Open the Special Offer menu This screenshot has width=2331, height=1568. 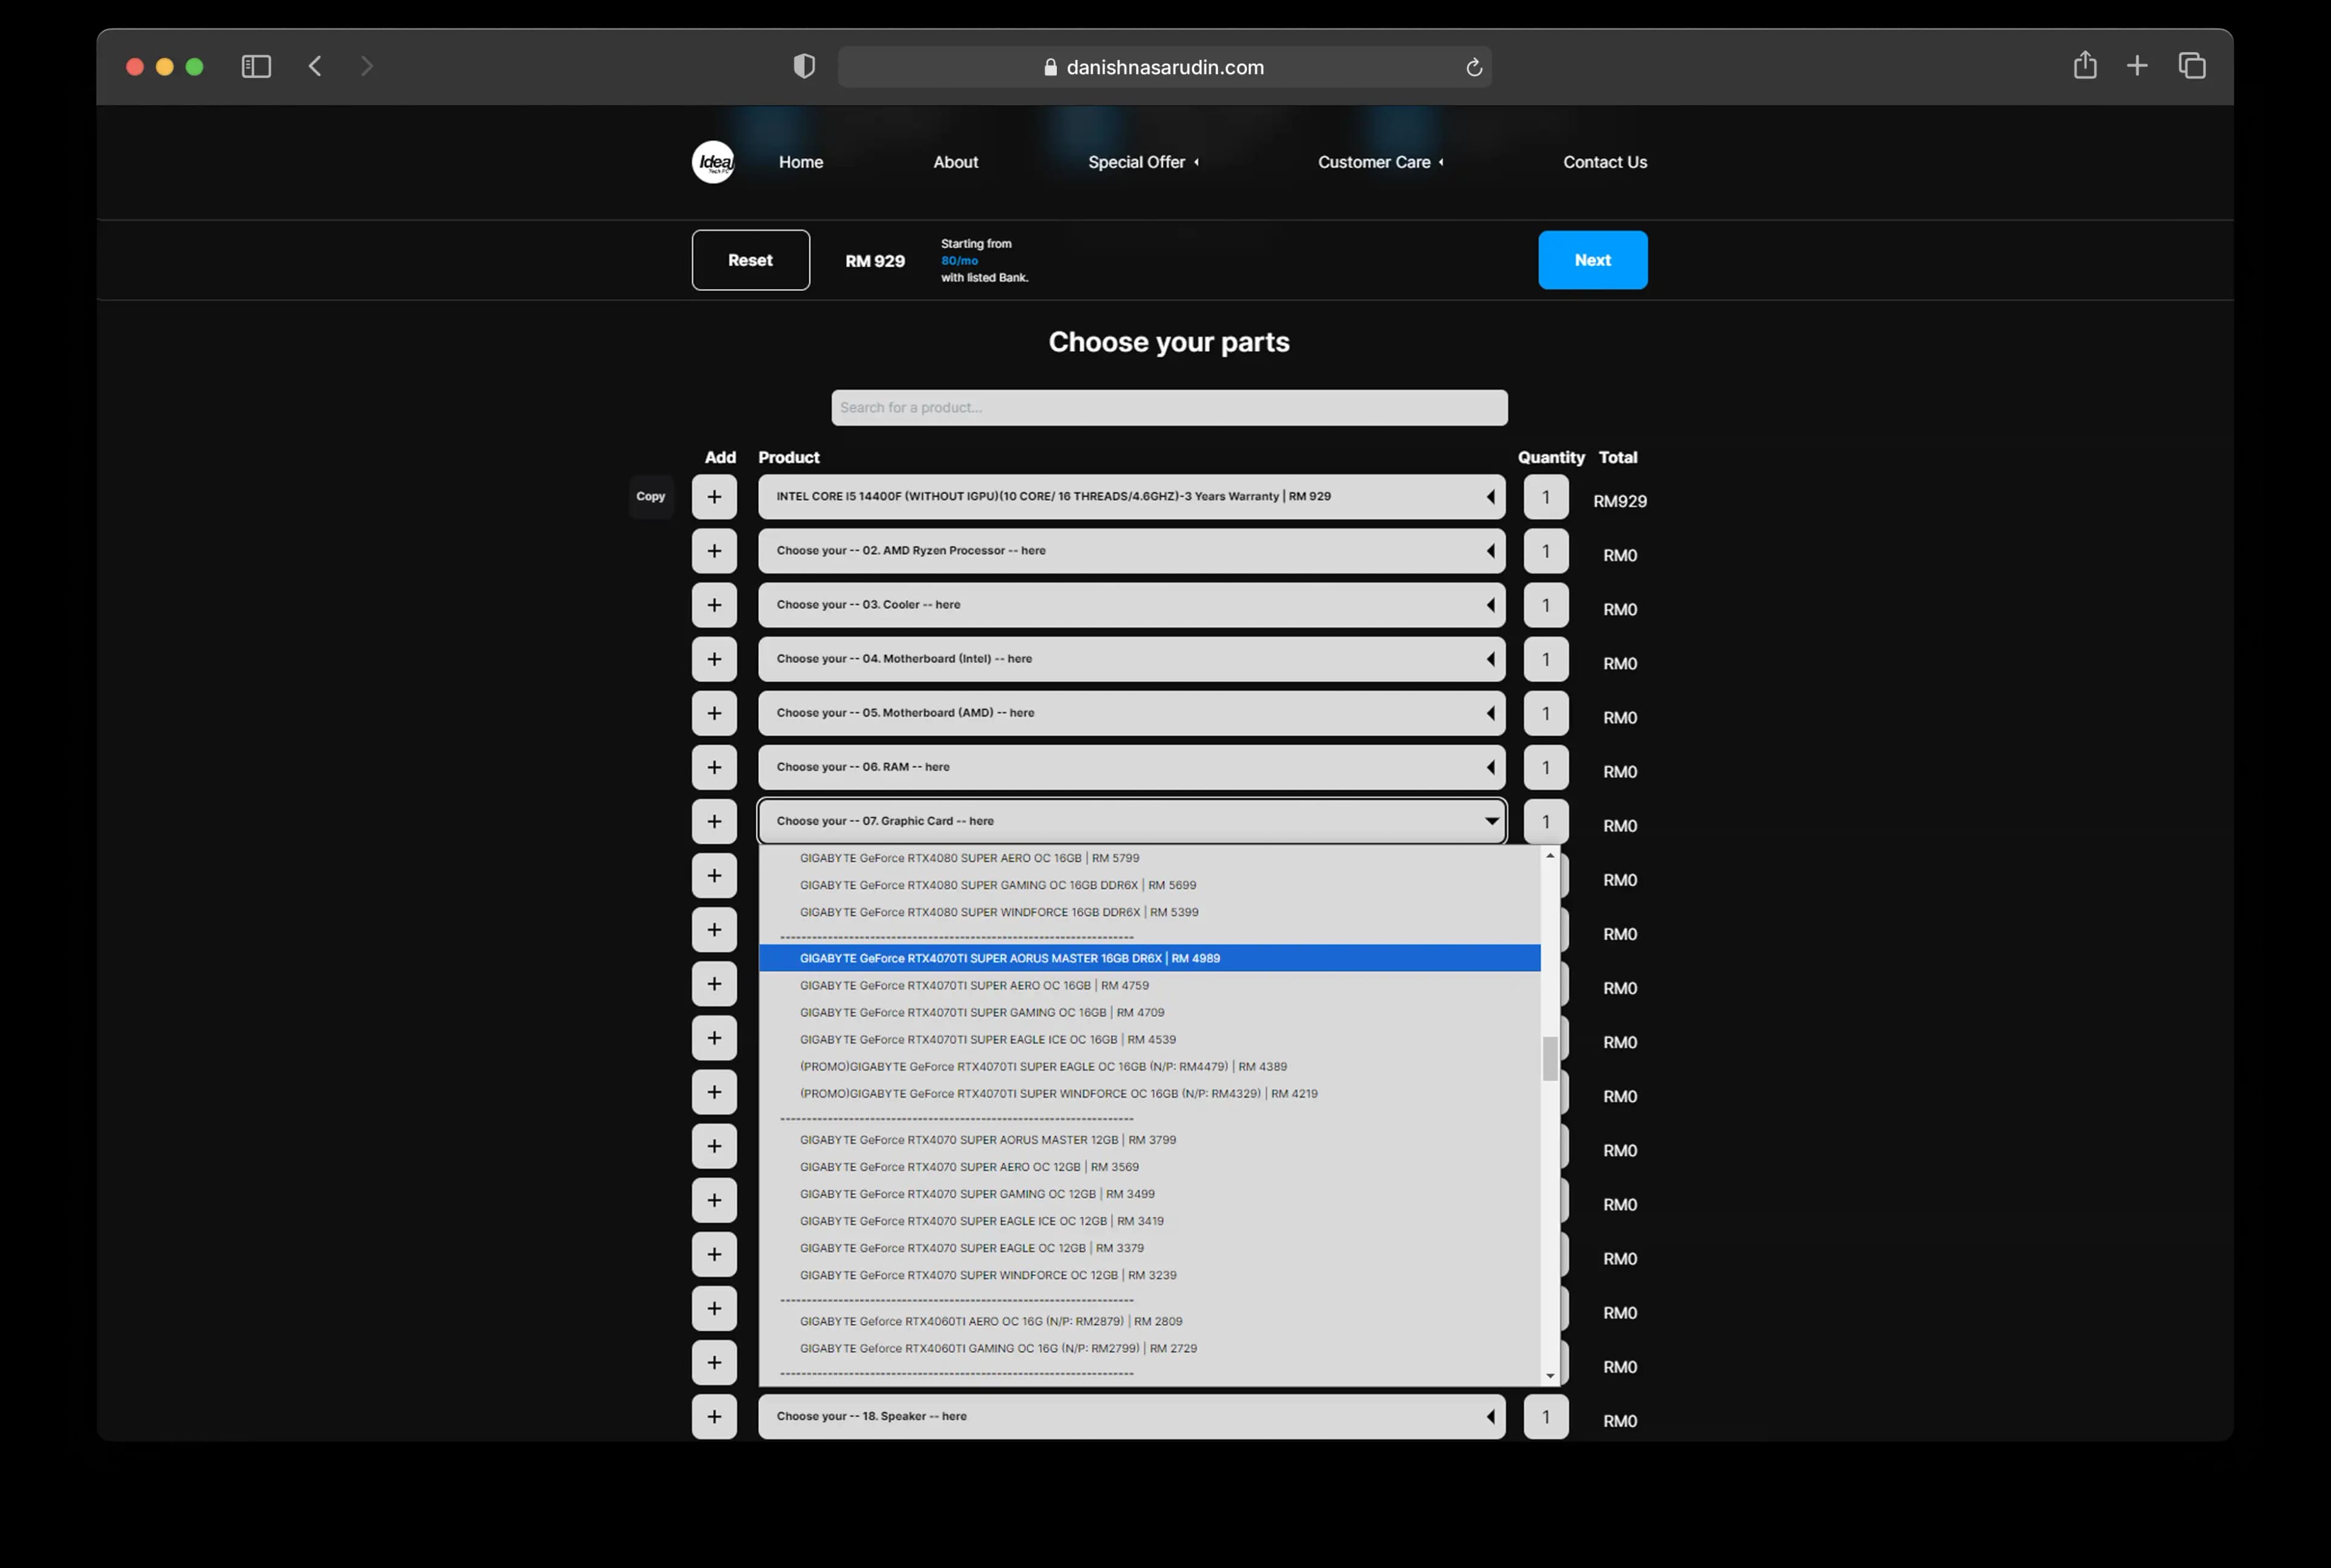[x=1143, y=162]
